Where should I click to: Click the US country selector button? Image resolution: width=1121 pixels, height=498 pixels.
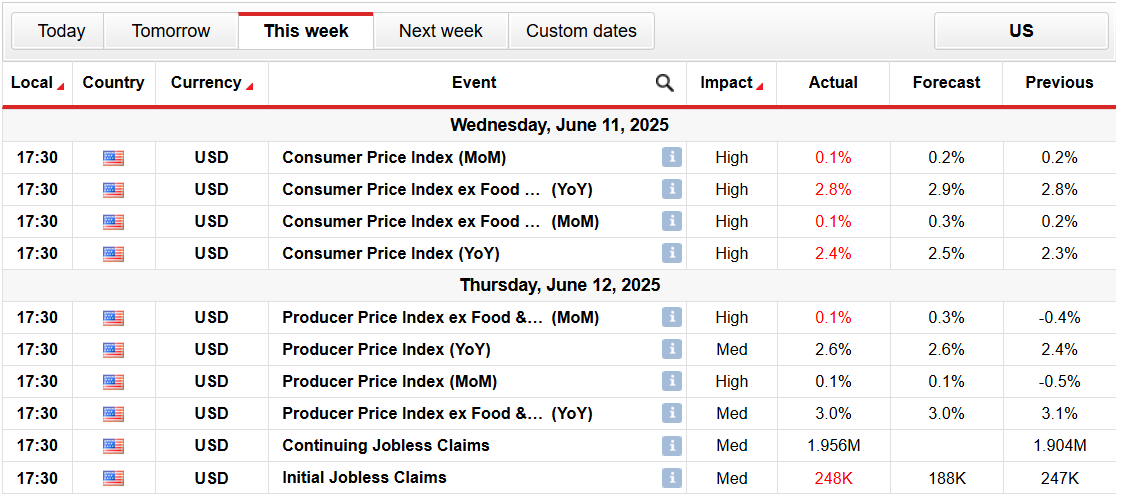[1020, 31]
